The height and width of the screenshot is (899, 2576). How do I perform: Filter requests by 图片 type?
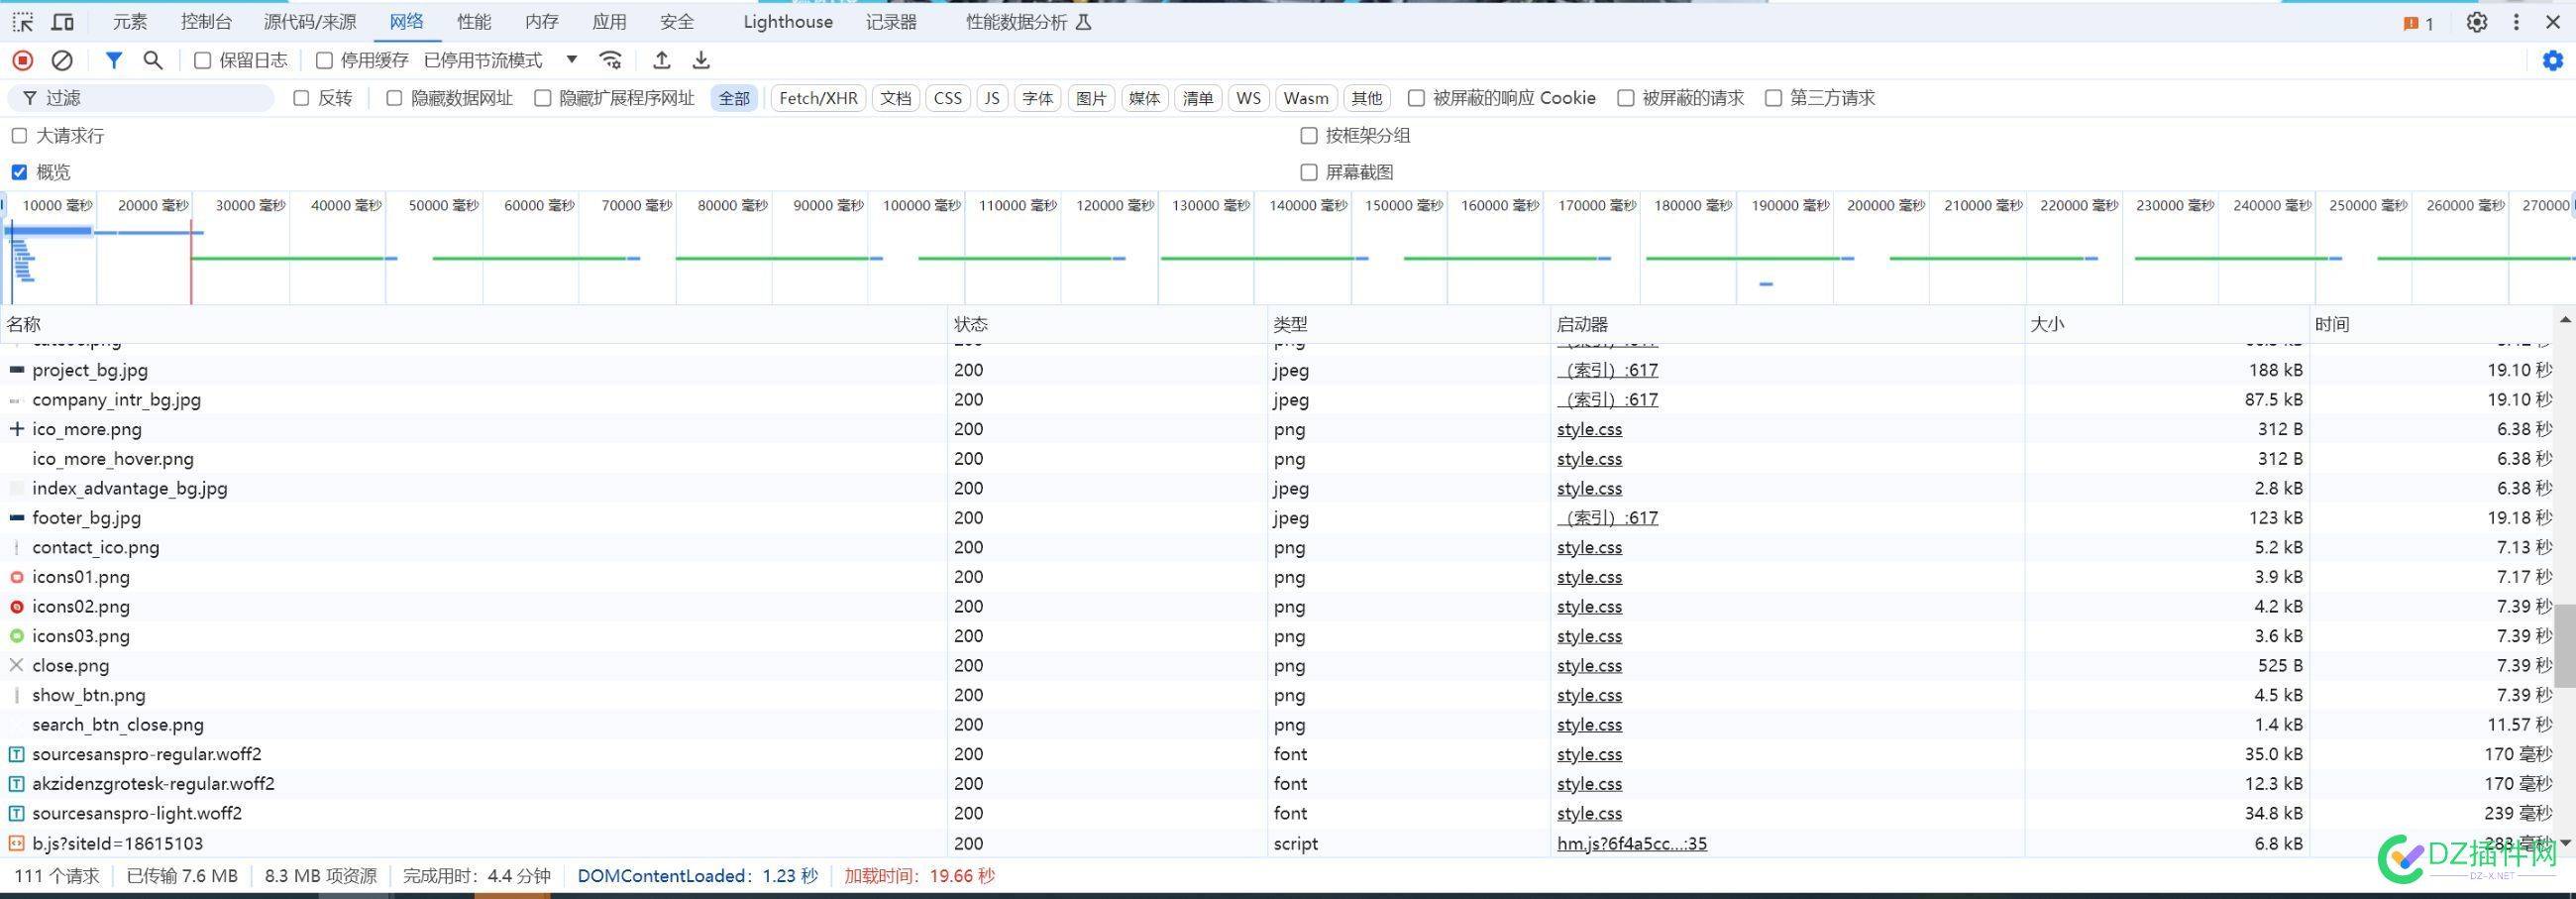tap(1091, 98)
